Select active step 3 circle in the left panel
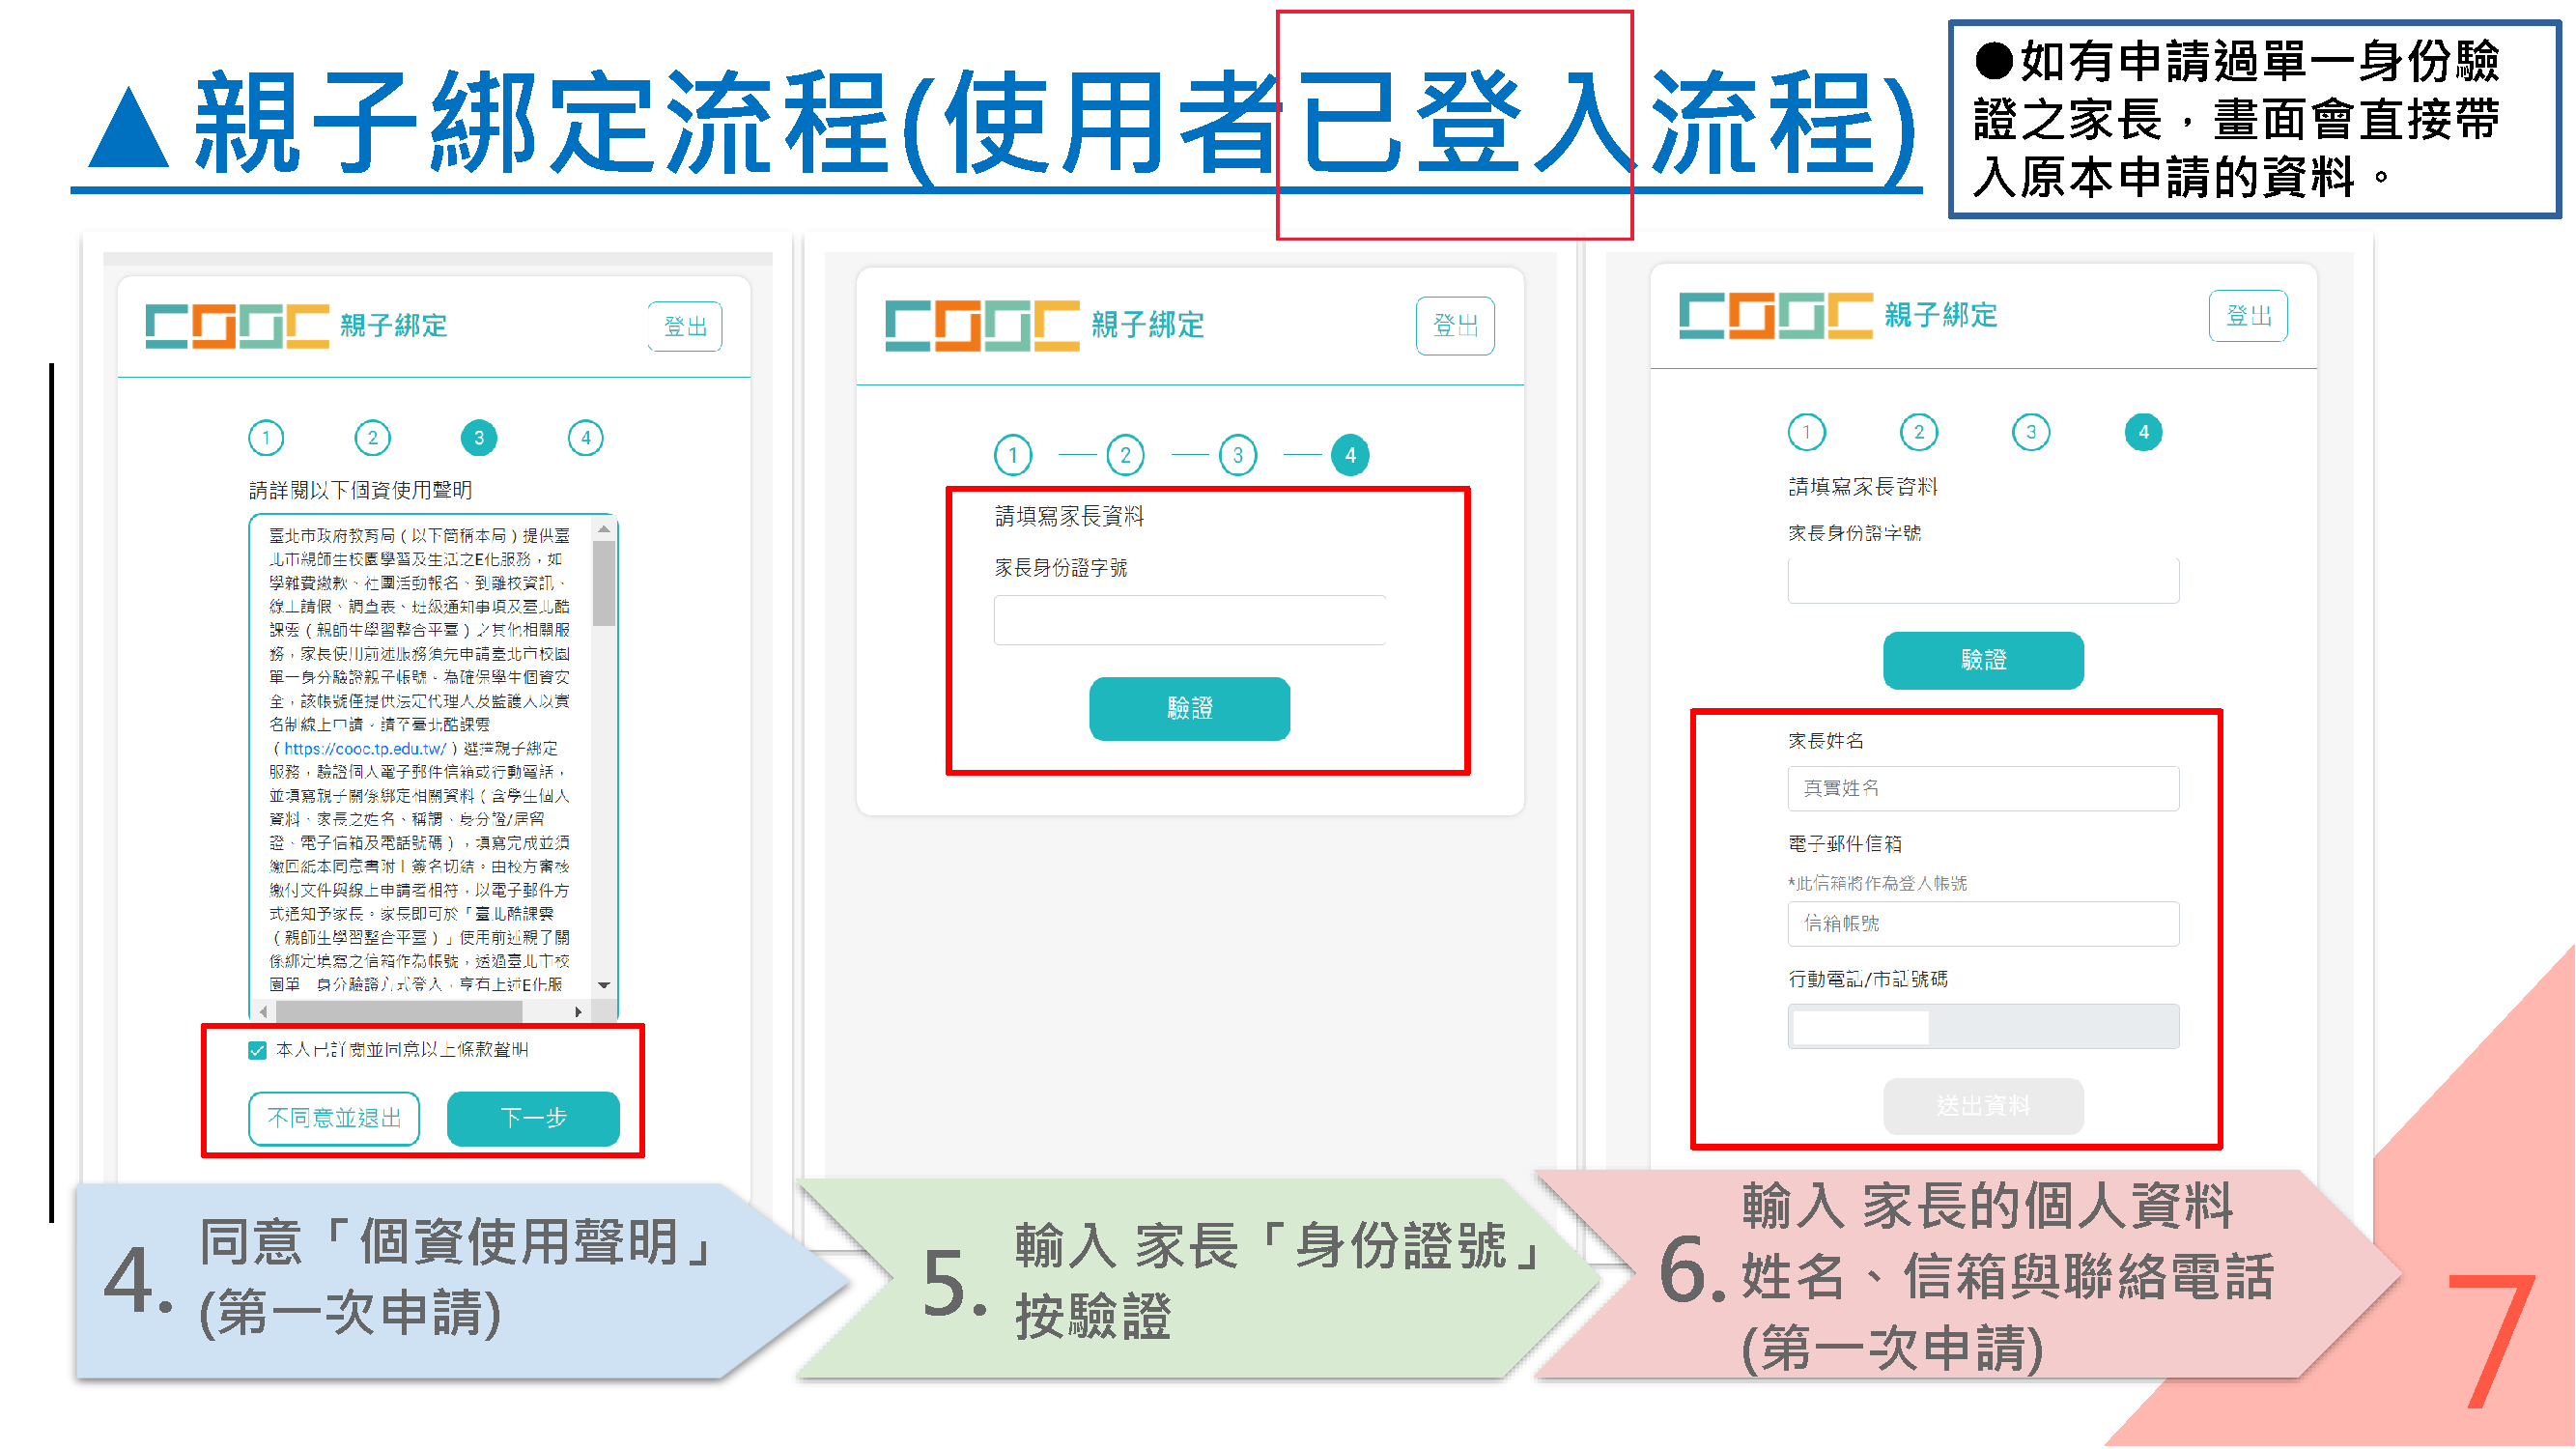Viewport: 2576px width, 1449px height. [479, 437]
